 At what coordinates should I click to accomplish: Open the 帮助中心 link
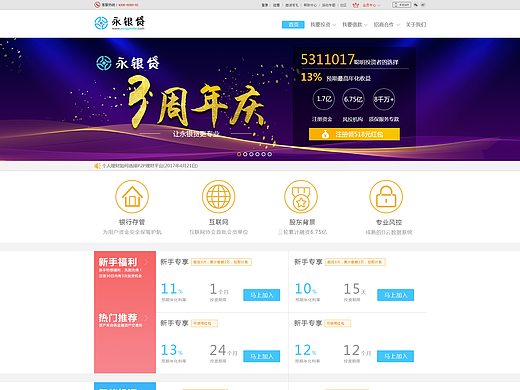click(x=310, y=5)
